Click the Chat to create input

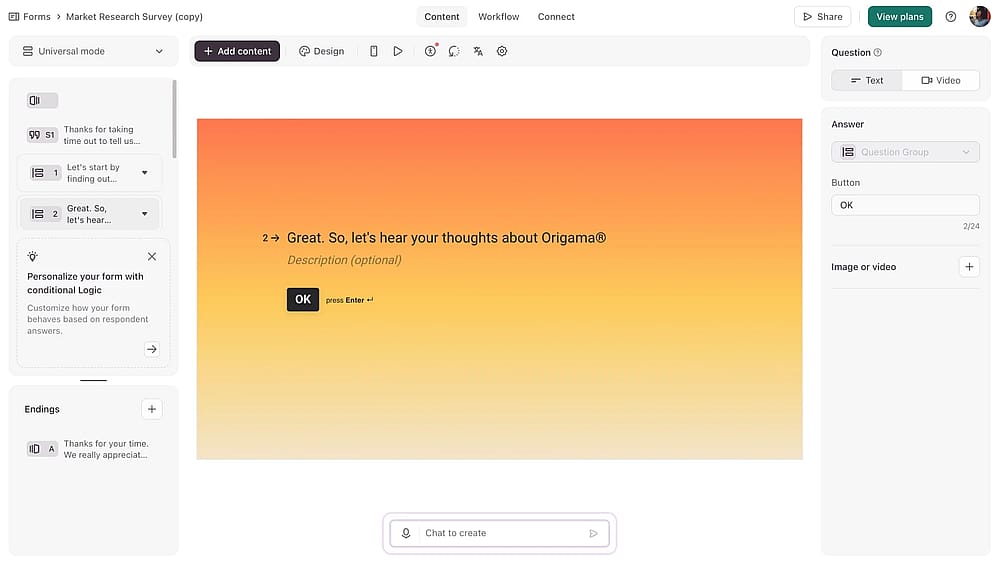pos(501,533)
